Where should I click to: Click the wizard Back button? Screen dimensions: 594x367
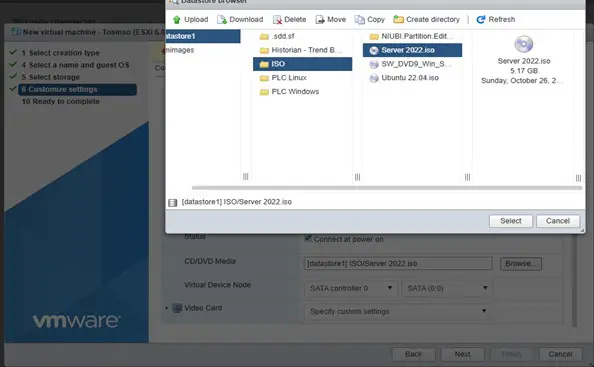(413, 354)
